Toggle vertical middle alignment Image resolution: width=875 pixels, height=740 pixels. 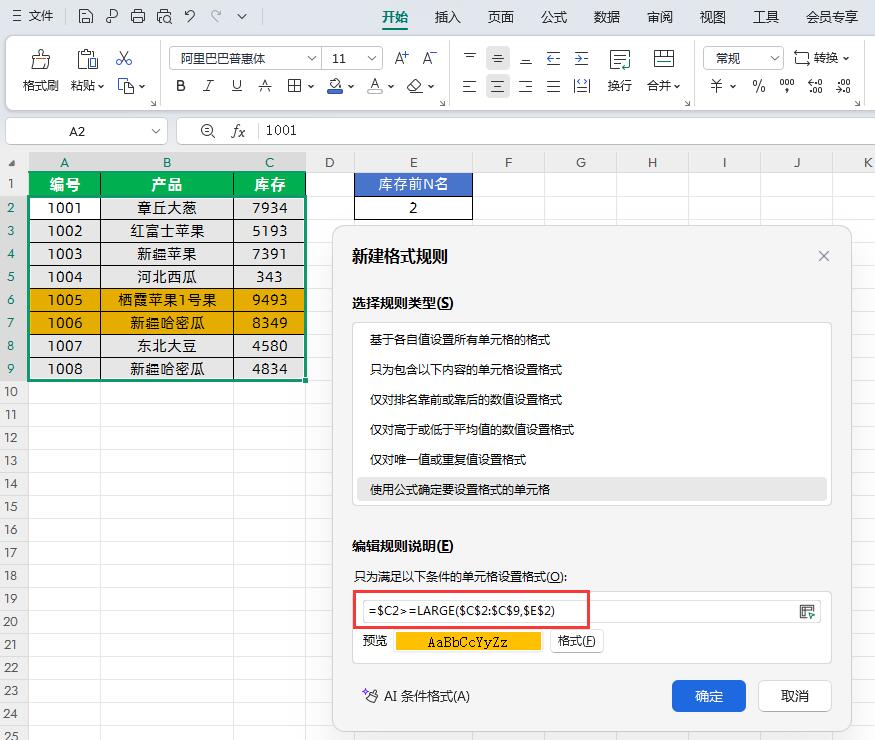click(498, 58)
